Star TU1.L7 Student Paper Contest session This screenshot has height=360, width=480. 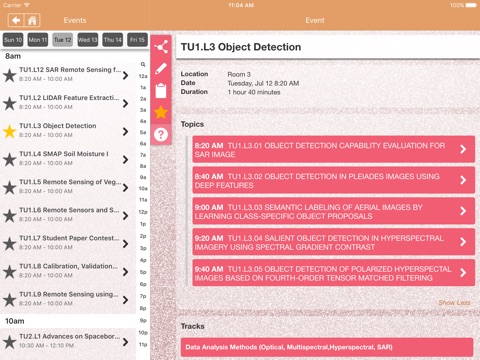pyautogui.click(x=10, y=244)
